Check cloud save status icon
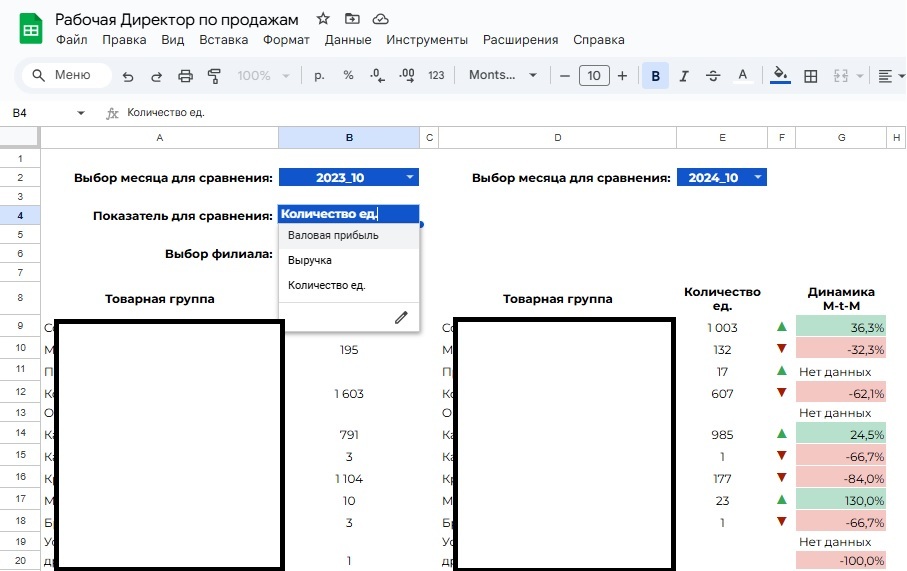 (x=380, y=19)
